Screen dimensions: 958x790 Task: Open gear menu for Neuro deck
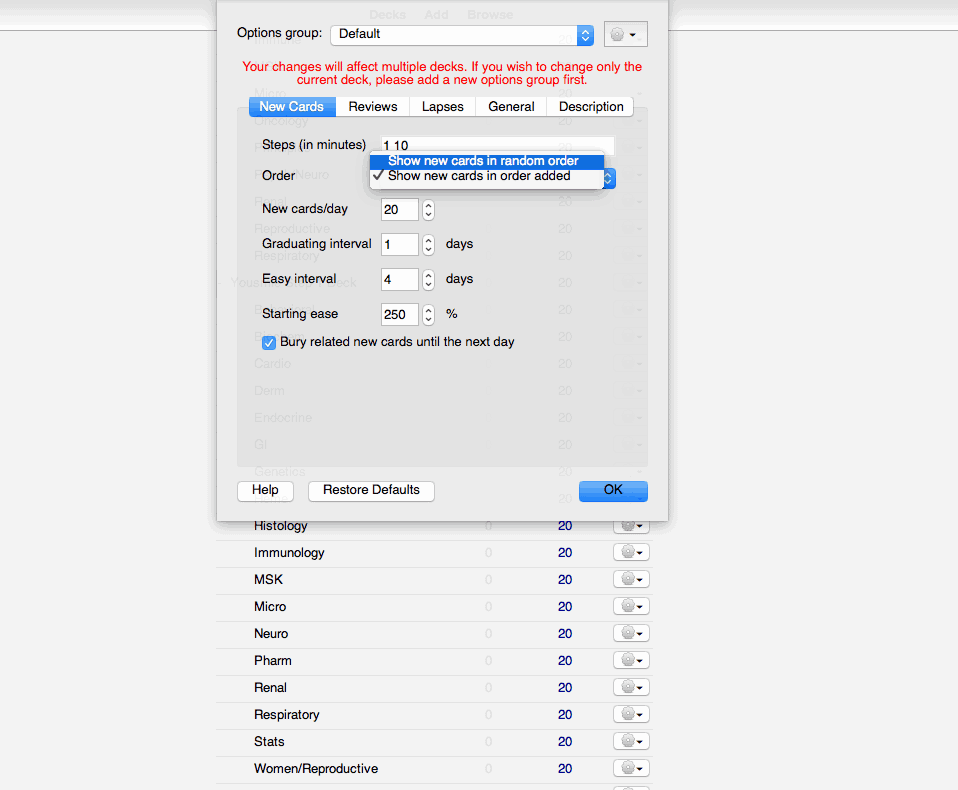click(x=631, y=633)
